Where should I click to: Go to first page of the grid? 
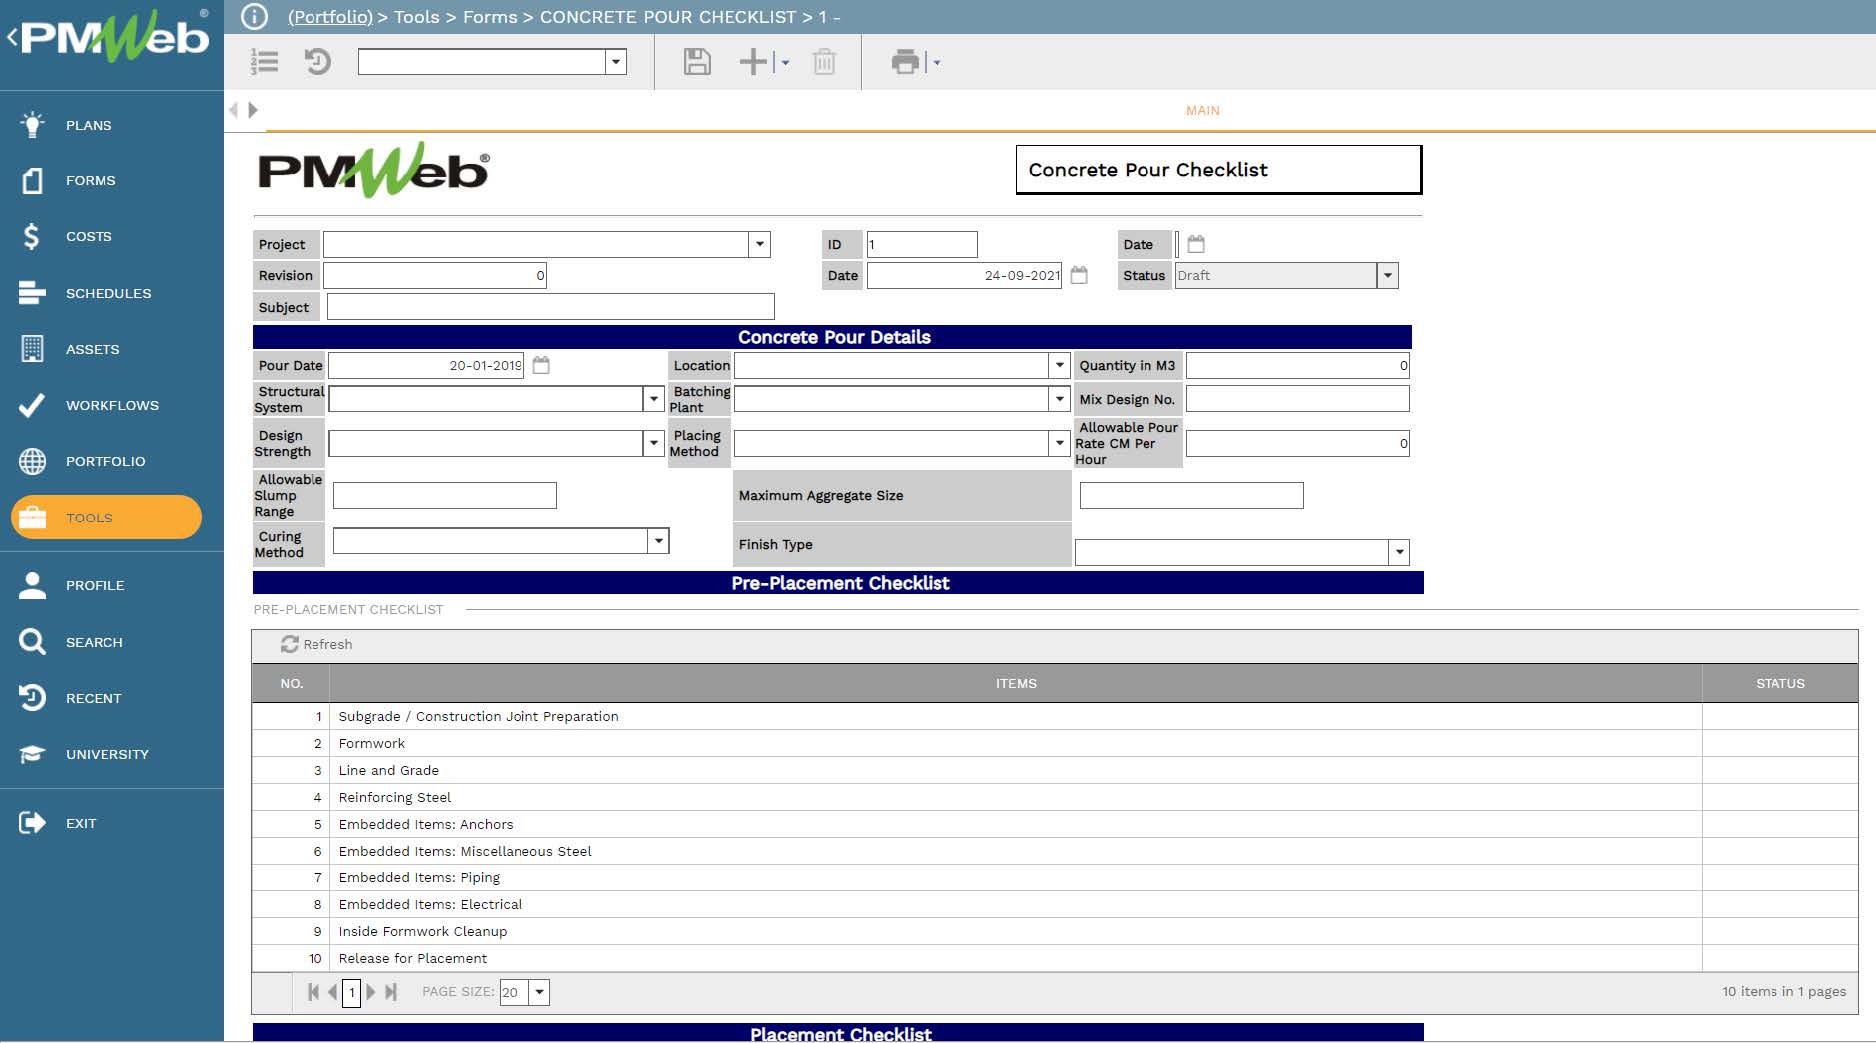[313, 992]
